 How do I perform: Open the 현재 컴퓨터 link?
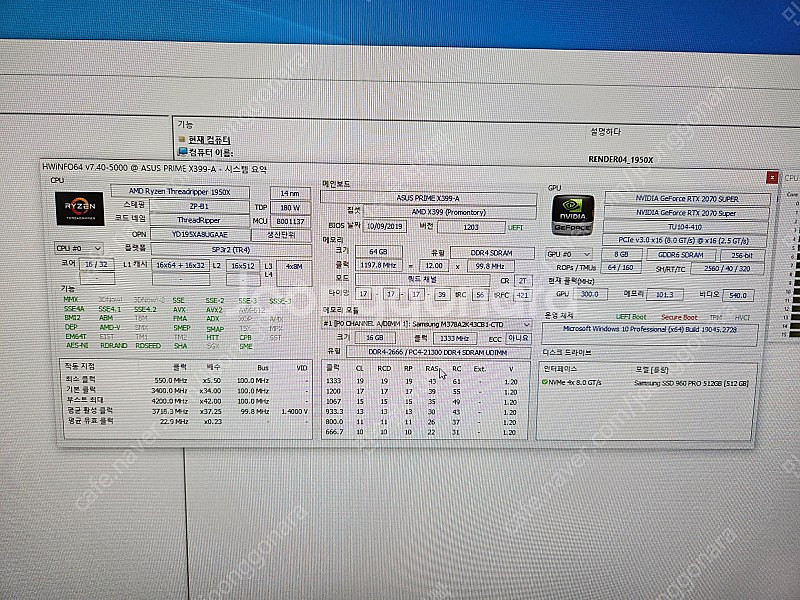click(209, 139)
